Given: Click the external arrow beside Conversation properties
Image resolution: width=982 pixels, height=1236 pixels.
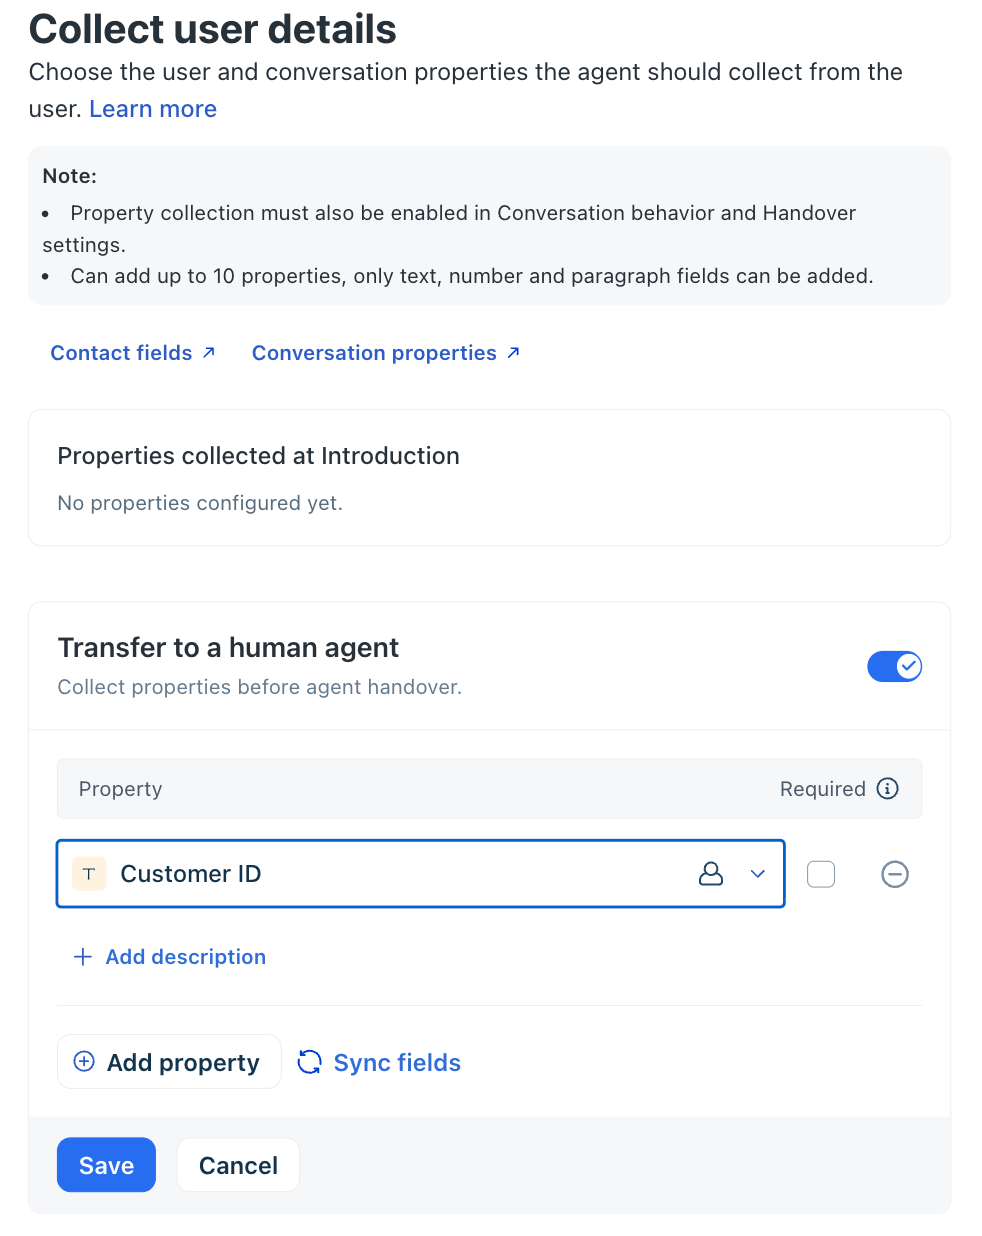Looking at the screenshot, I should (x=513, y=352).
